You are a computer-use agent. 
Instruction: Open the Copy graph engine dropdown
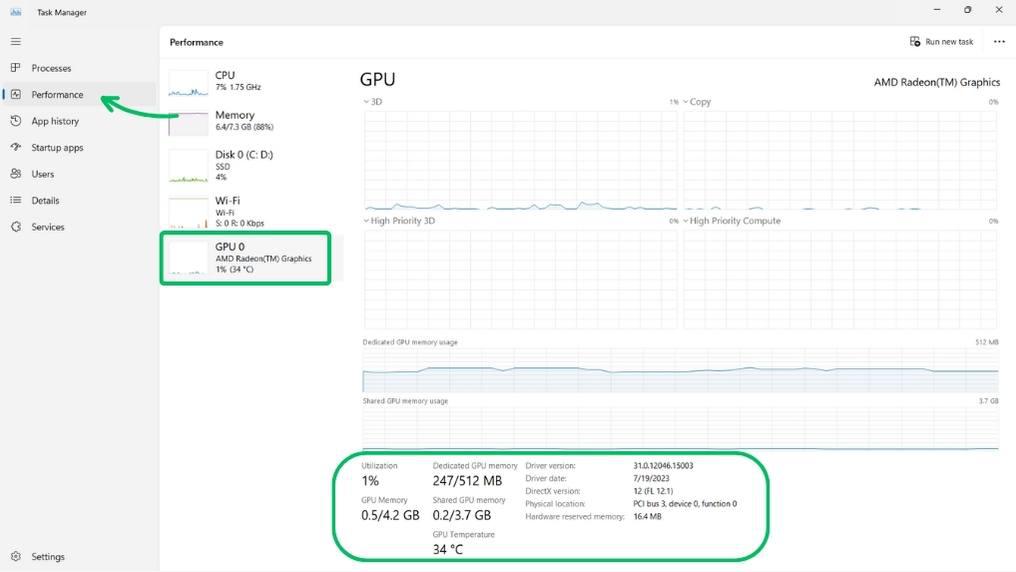coord(686,102)
